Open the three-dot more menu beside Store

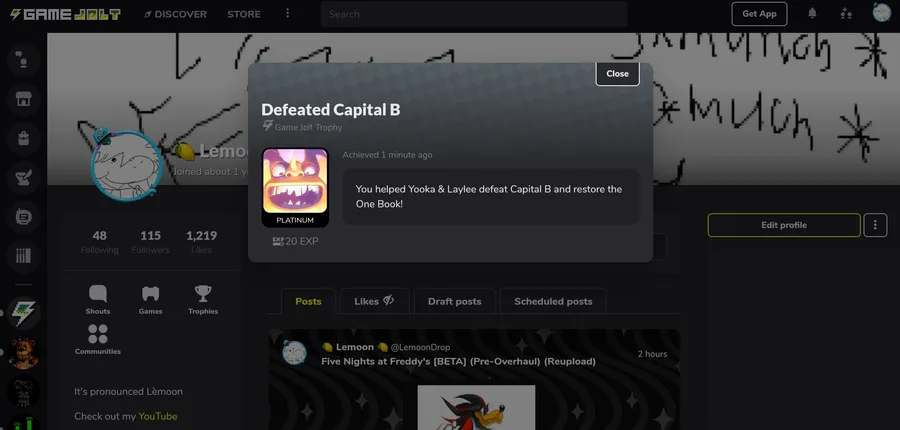(288, 14)
